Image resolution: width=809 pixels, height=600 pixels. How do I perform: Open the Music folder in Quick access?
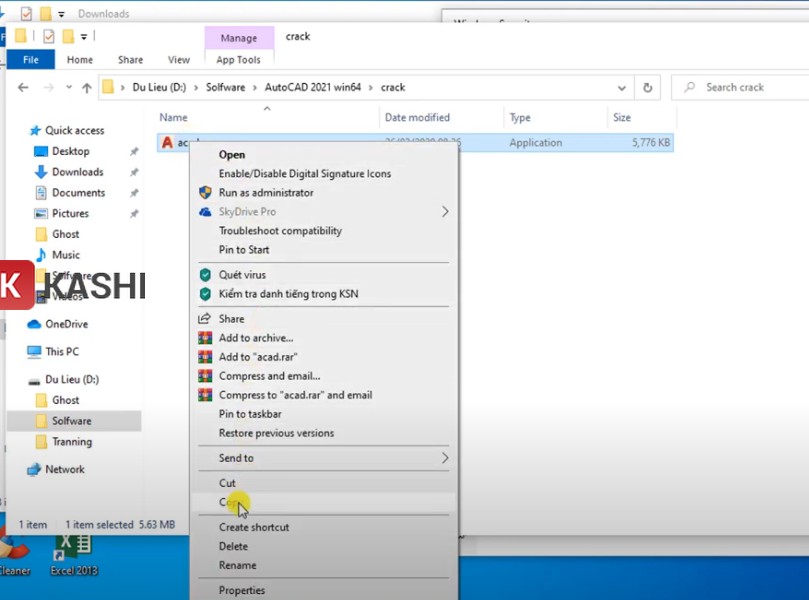tap(66, 255)
